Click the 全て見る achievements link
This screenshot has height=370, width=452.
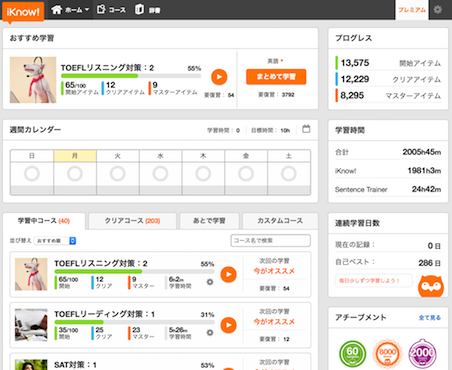coord(430,318)
